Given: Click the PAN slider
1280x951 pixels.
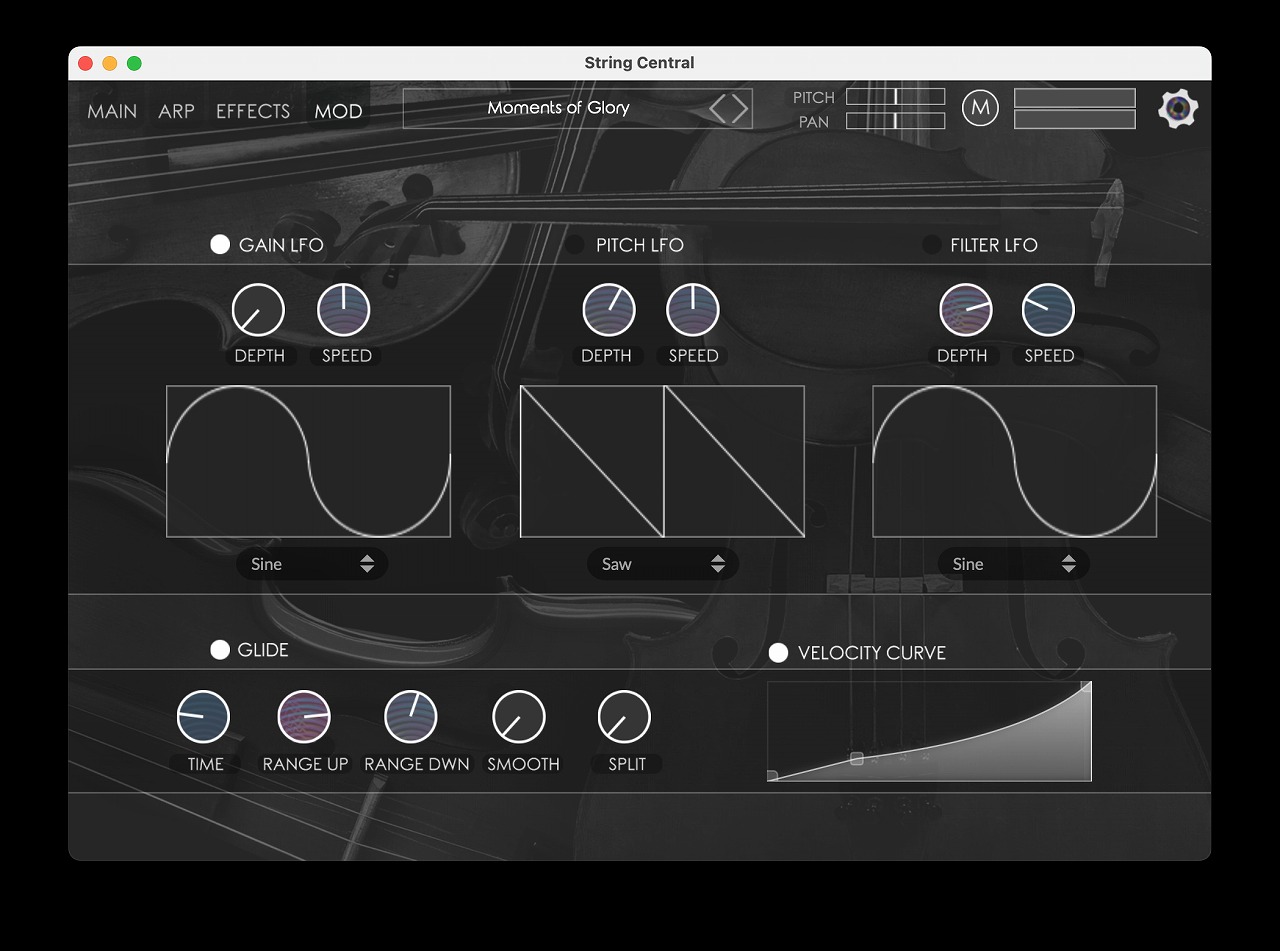Looking at the screenshot, I should point(895,121).
